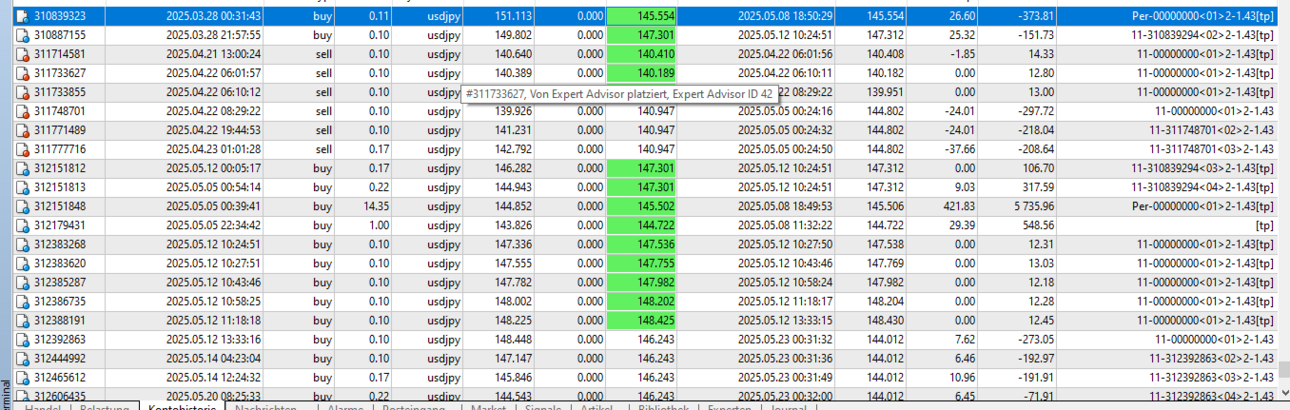Image resolution: width=1290 pixels, height=410 pixels.
Task: Click the green cell showing 145.502
Action: click(641, 207)
